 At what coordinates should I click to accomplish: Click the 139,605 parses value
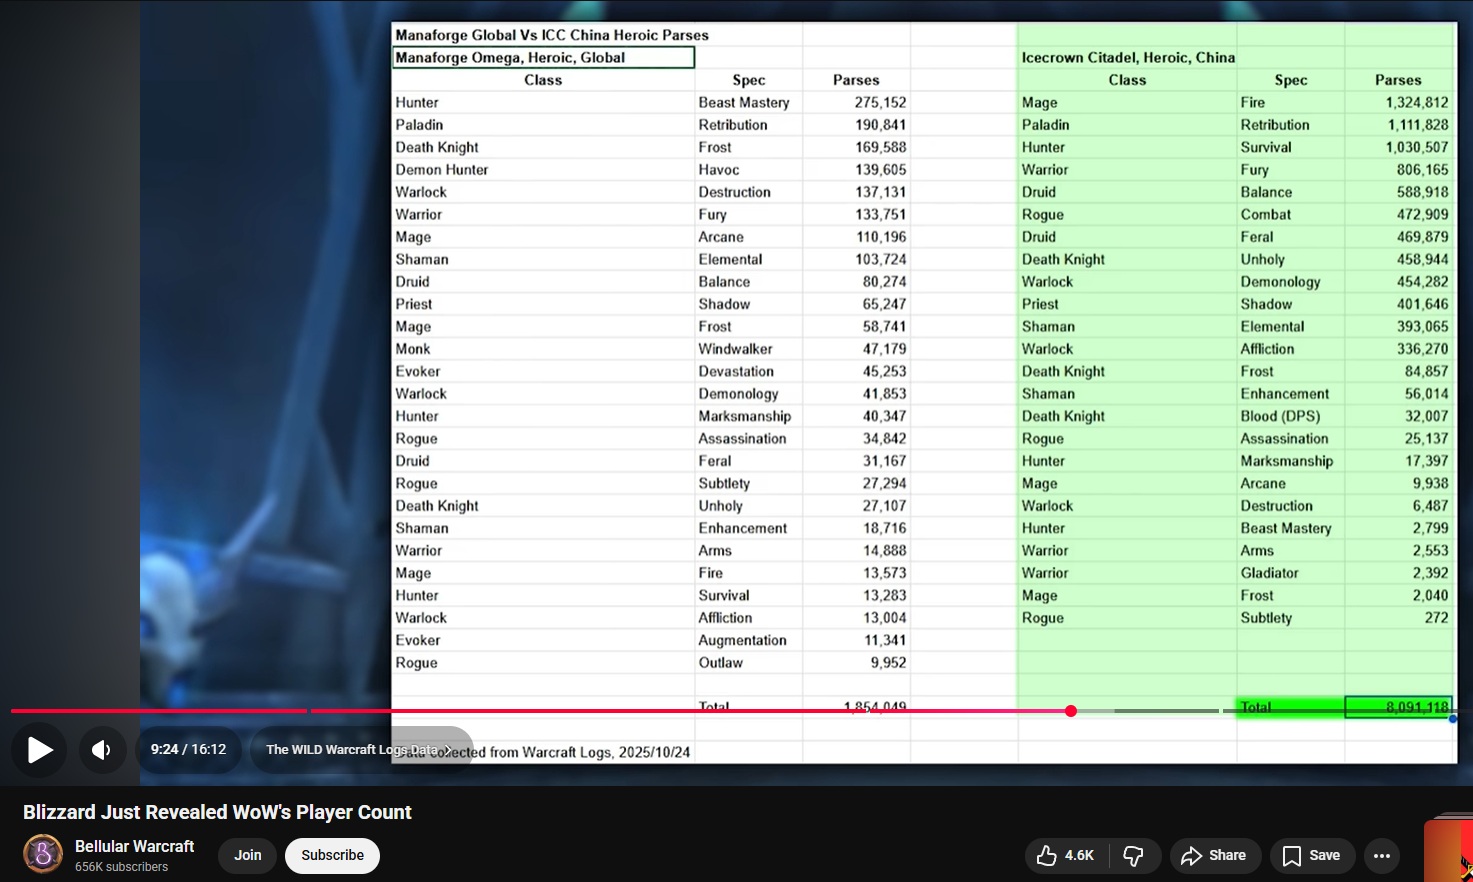click(880, 169)
